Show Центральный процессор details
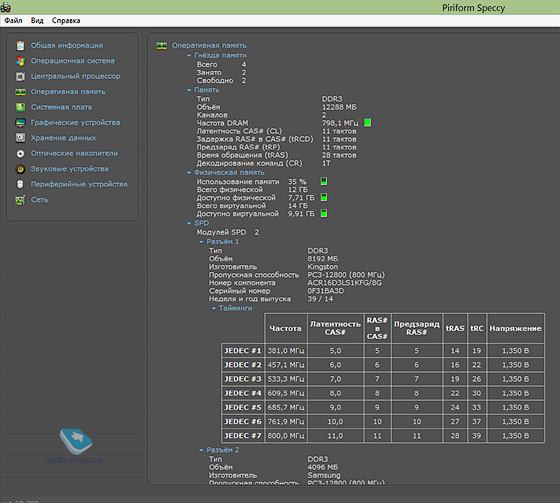Image resolution: width=560 pixels, height=503 pixels. (x=75, y=76)
